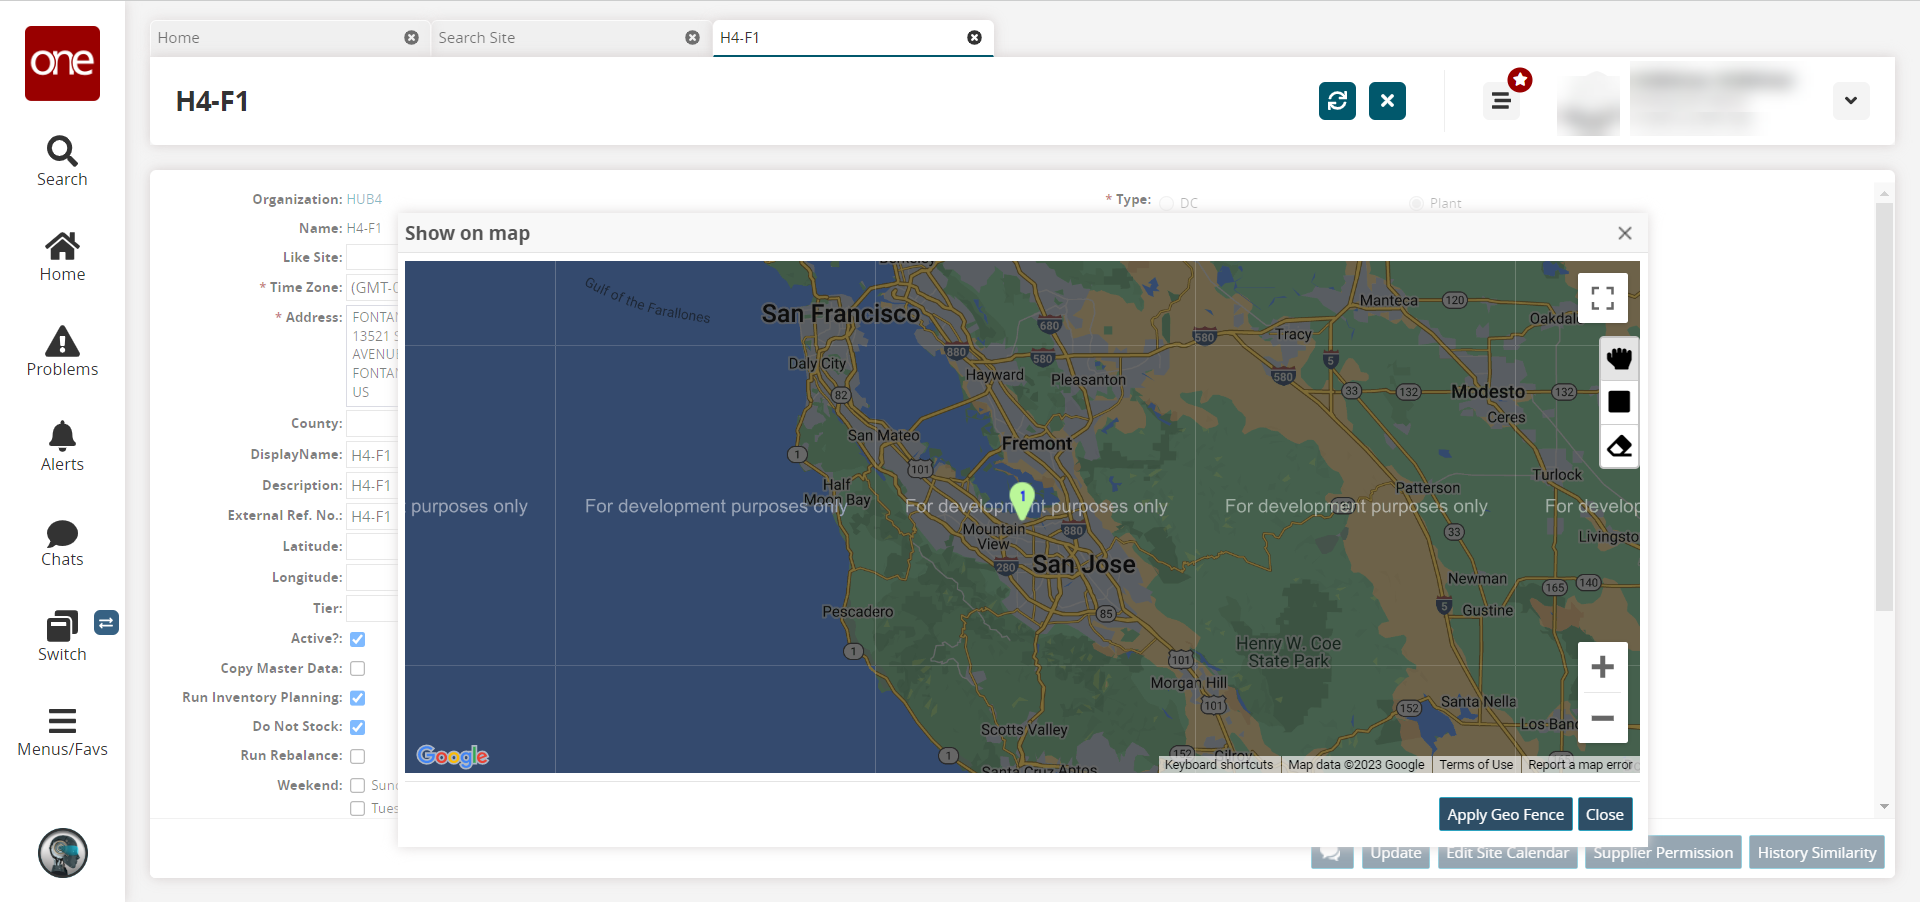Click the refresh icon in header

(1337, 101)
